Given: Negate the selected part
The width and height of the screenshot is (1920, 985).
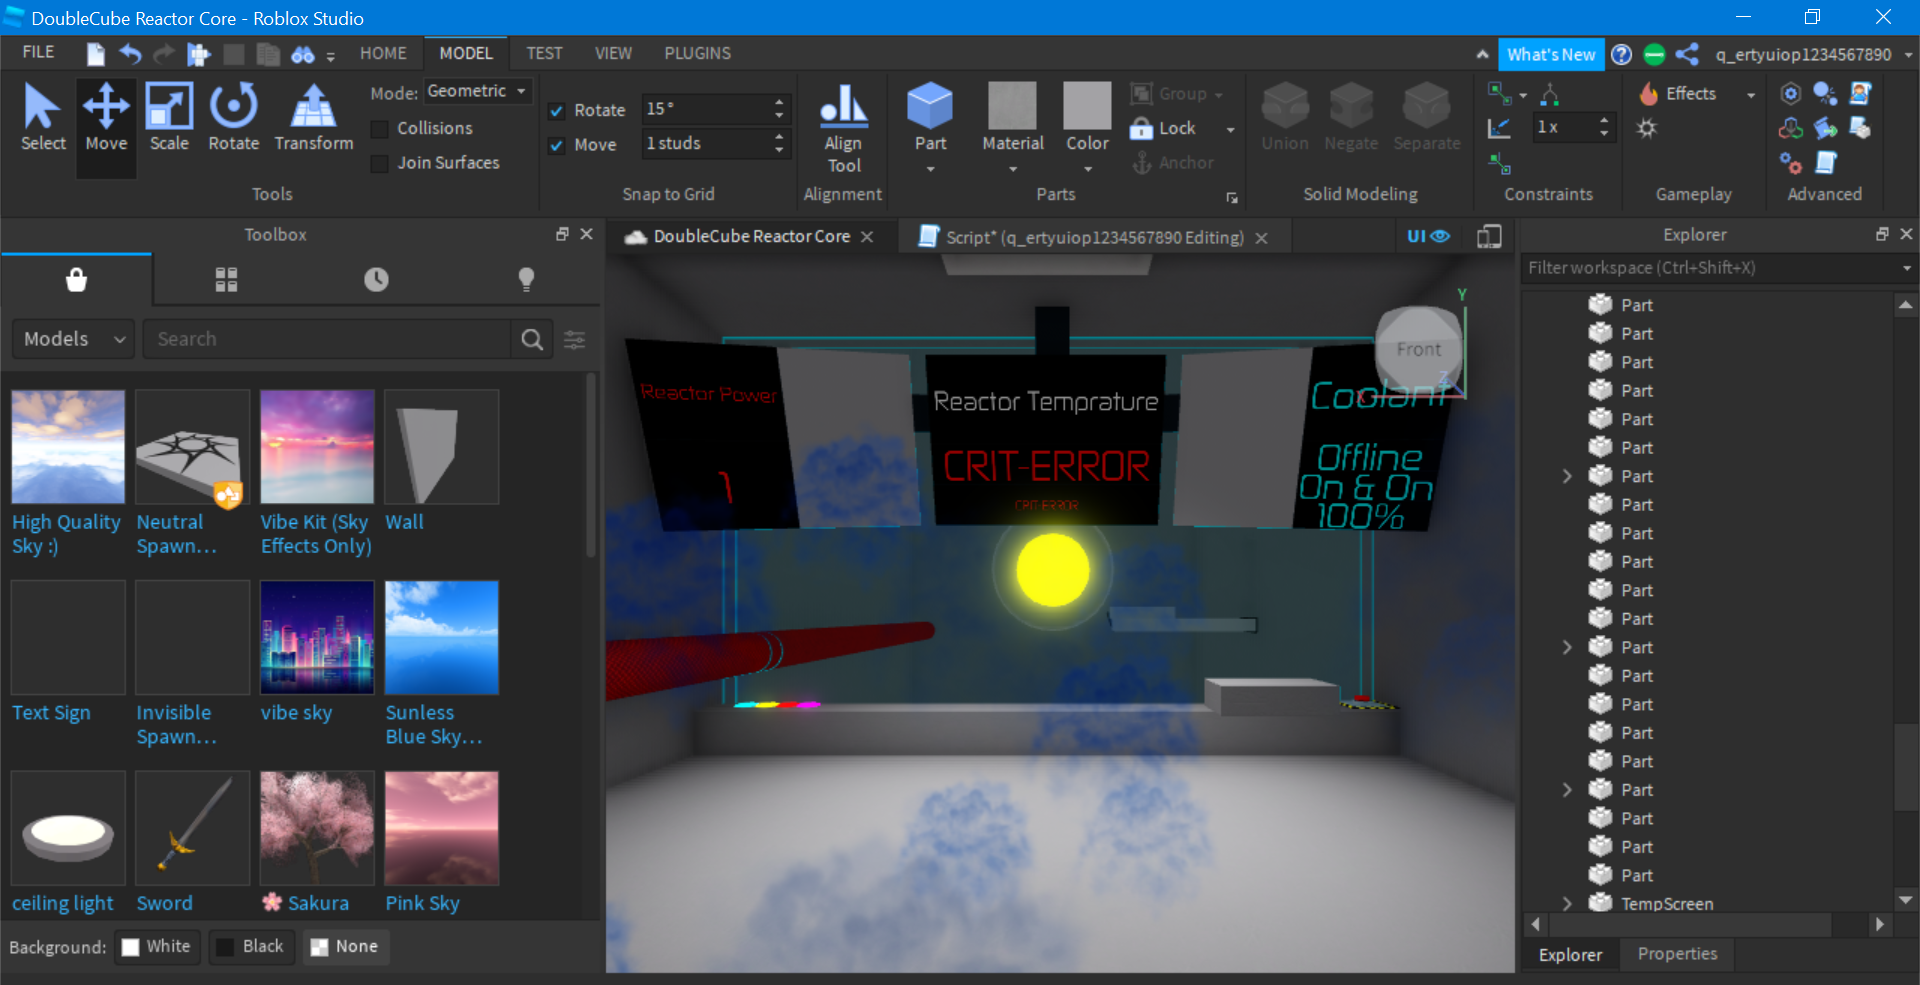Looking at the screenshot, I should click(x=1350, y=118).
